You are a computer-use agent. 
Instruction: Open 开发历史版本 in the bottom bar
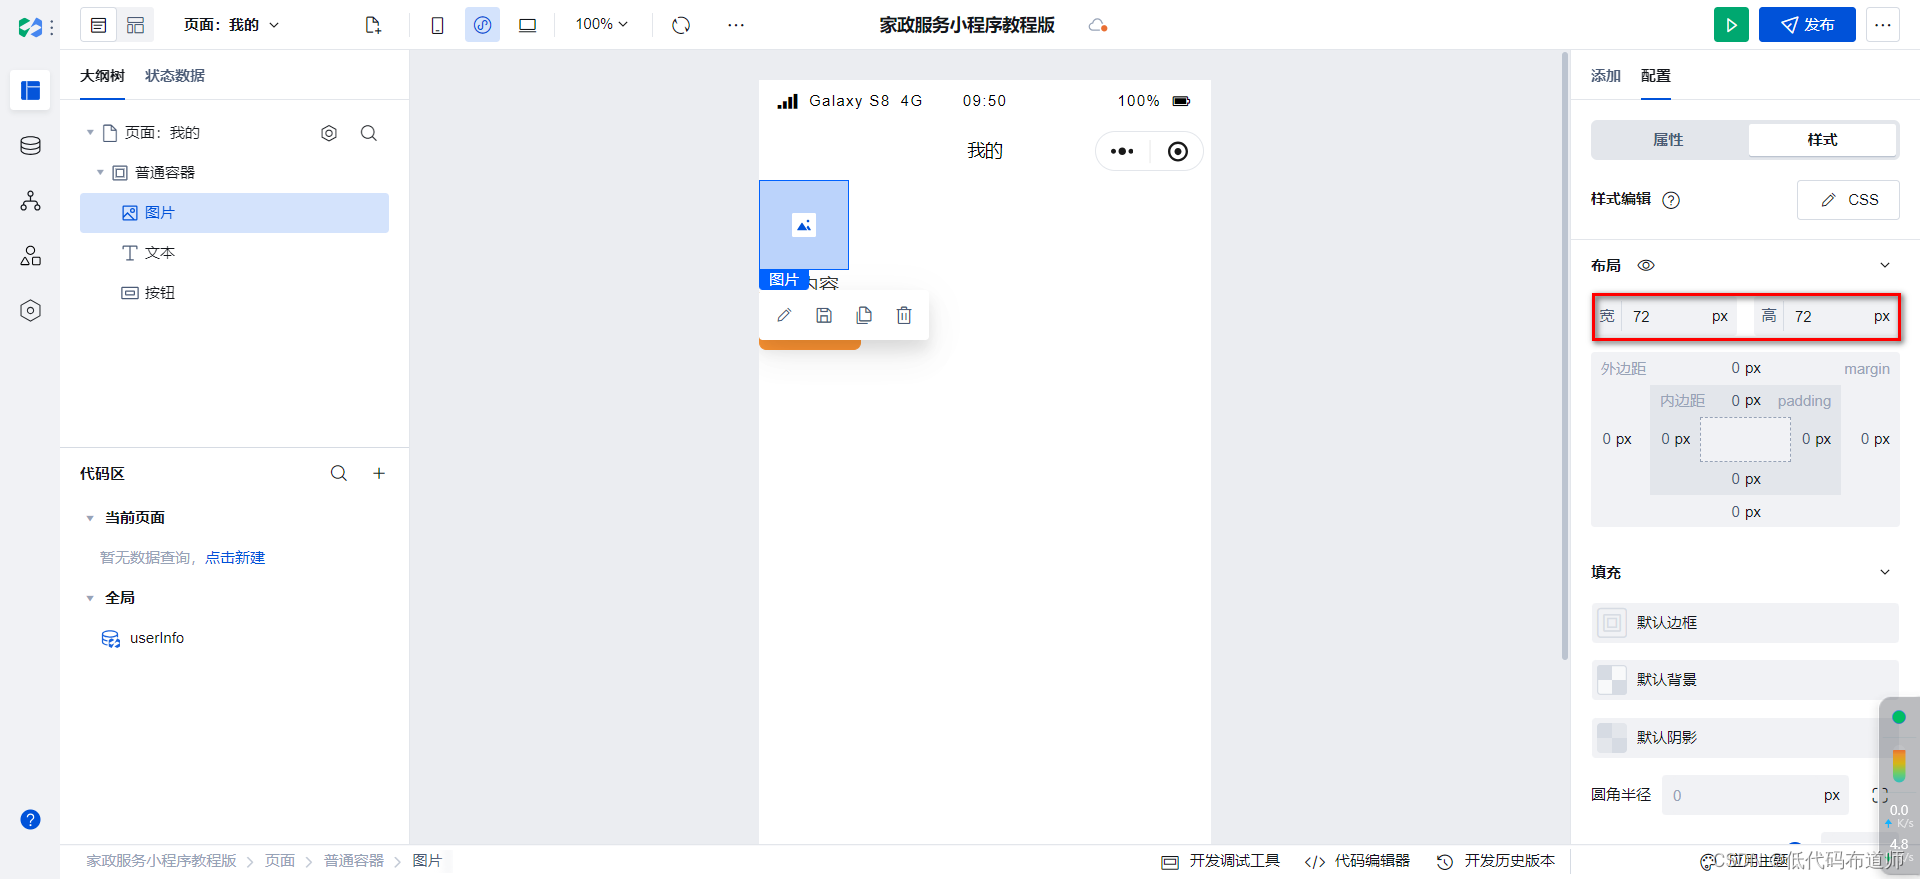[1496, 861]
